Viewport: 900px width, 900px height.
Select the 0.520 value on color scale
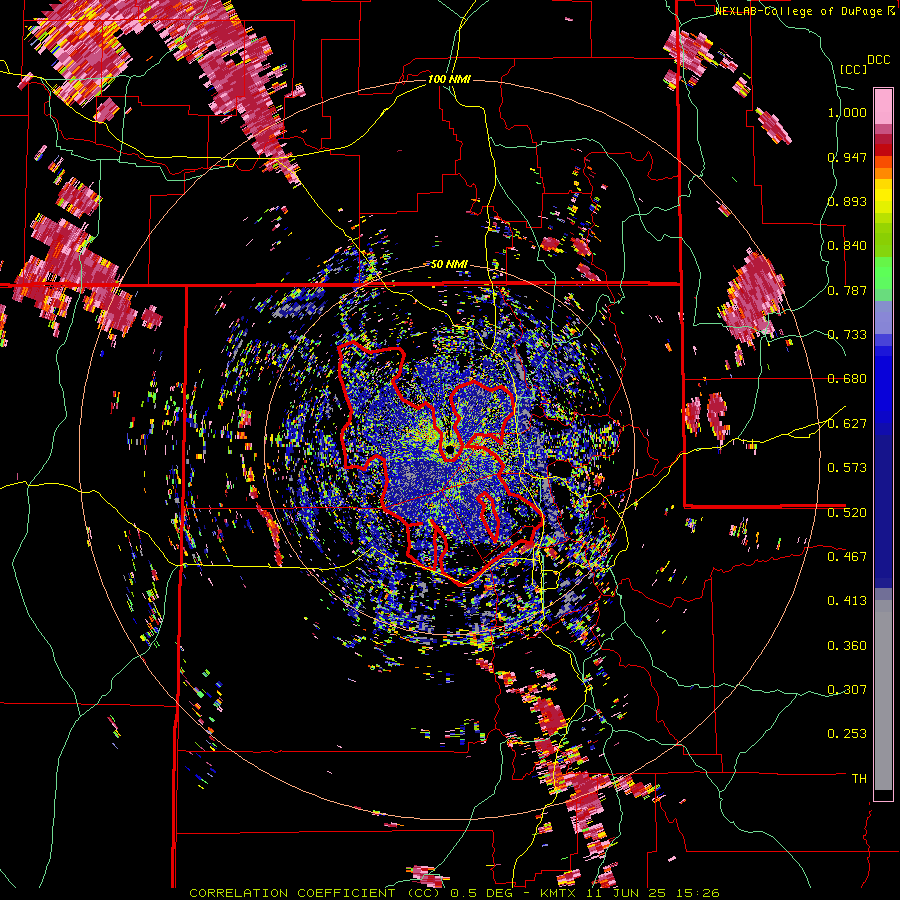847,513
